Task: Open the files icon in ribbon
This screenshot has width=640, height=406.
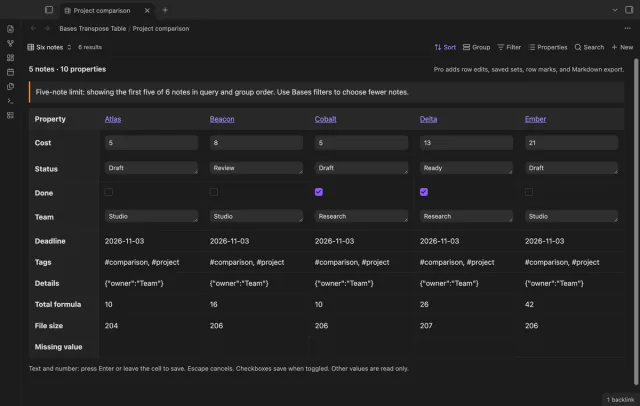Action: (11, 29)
